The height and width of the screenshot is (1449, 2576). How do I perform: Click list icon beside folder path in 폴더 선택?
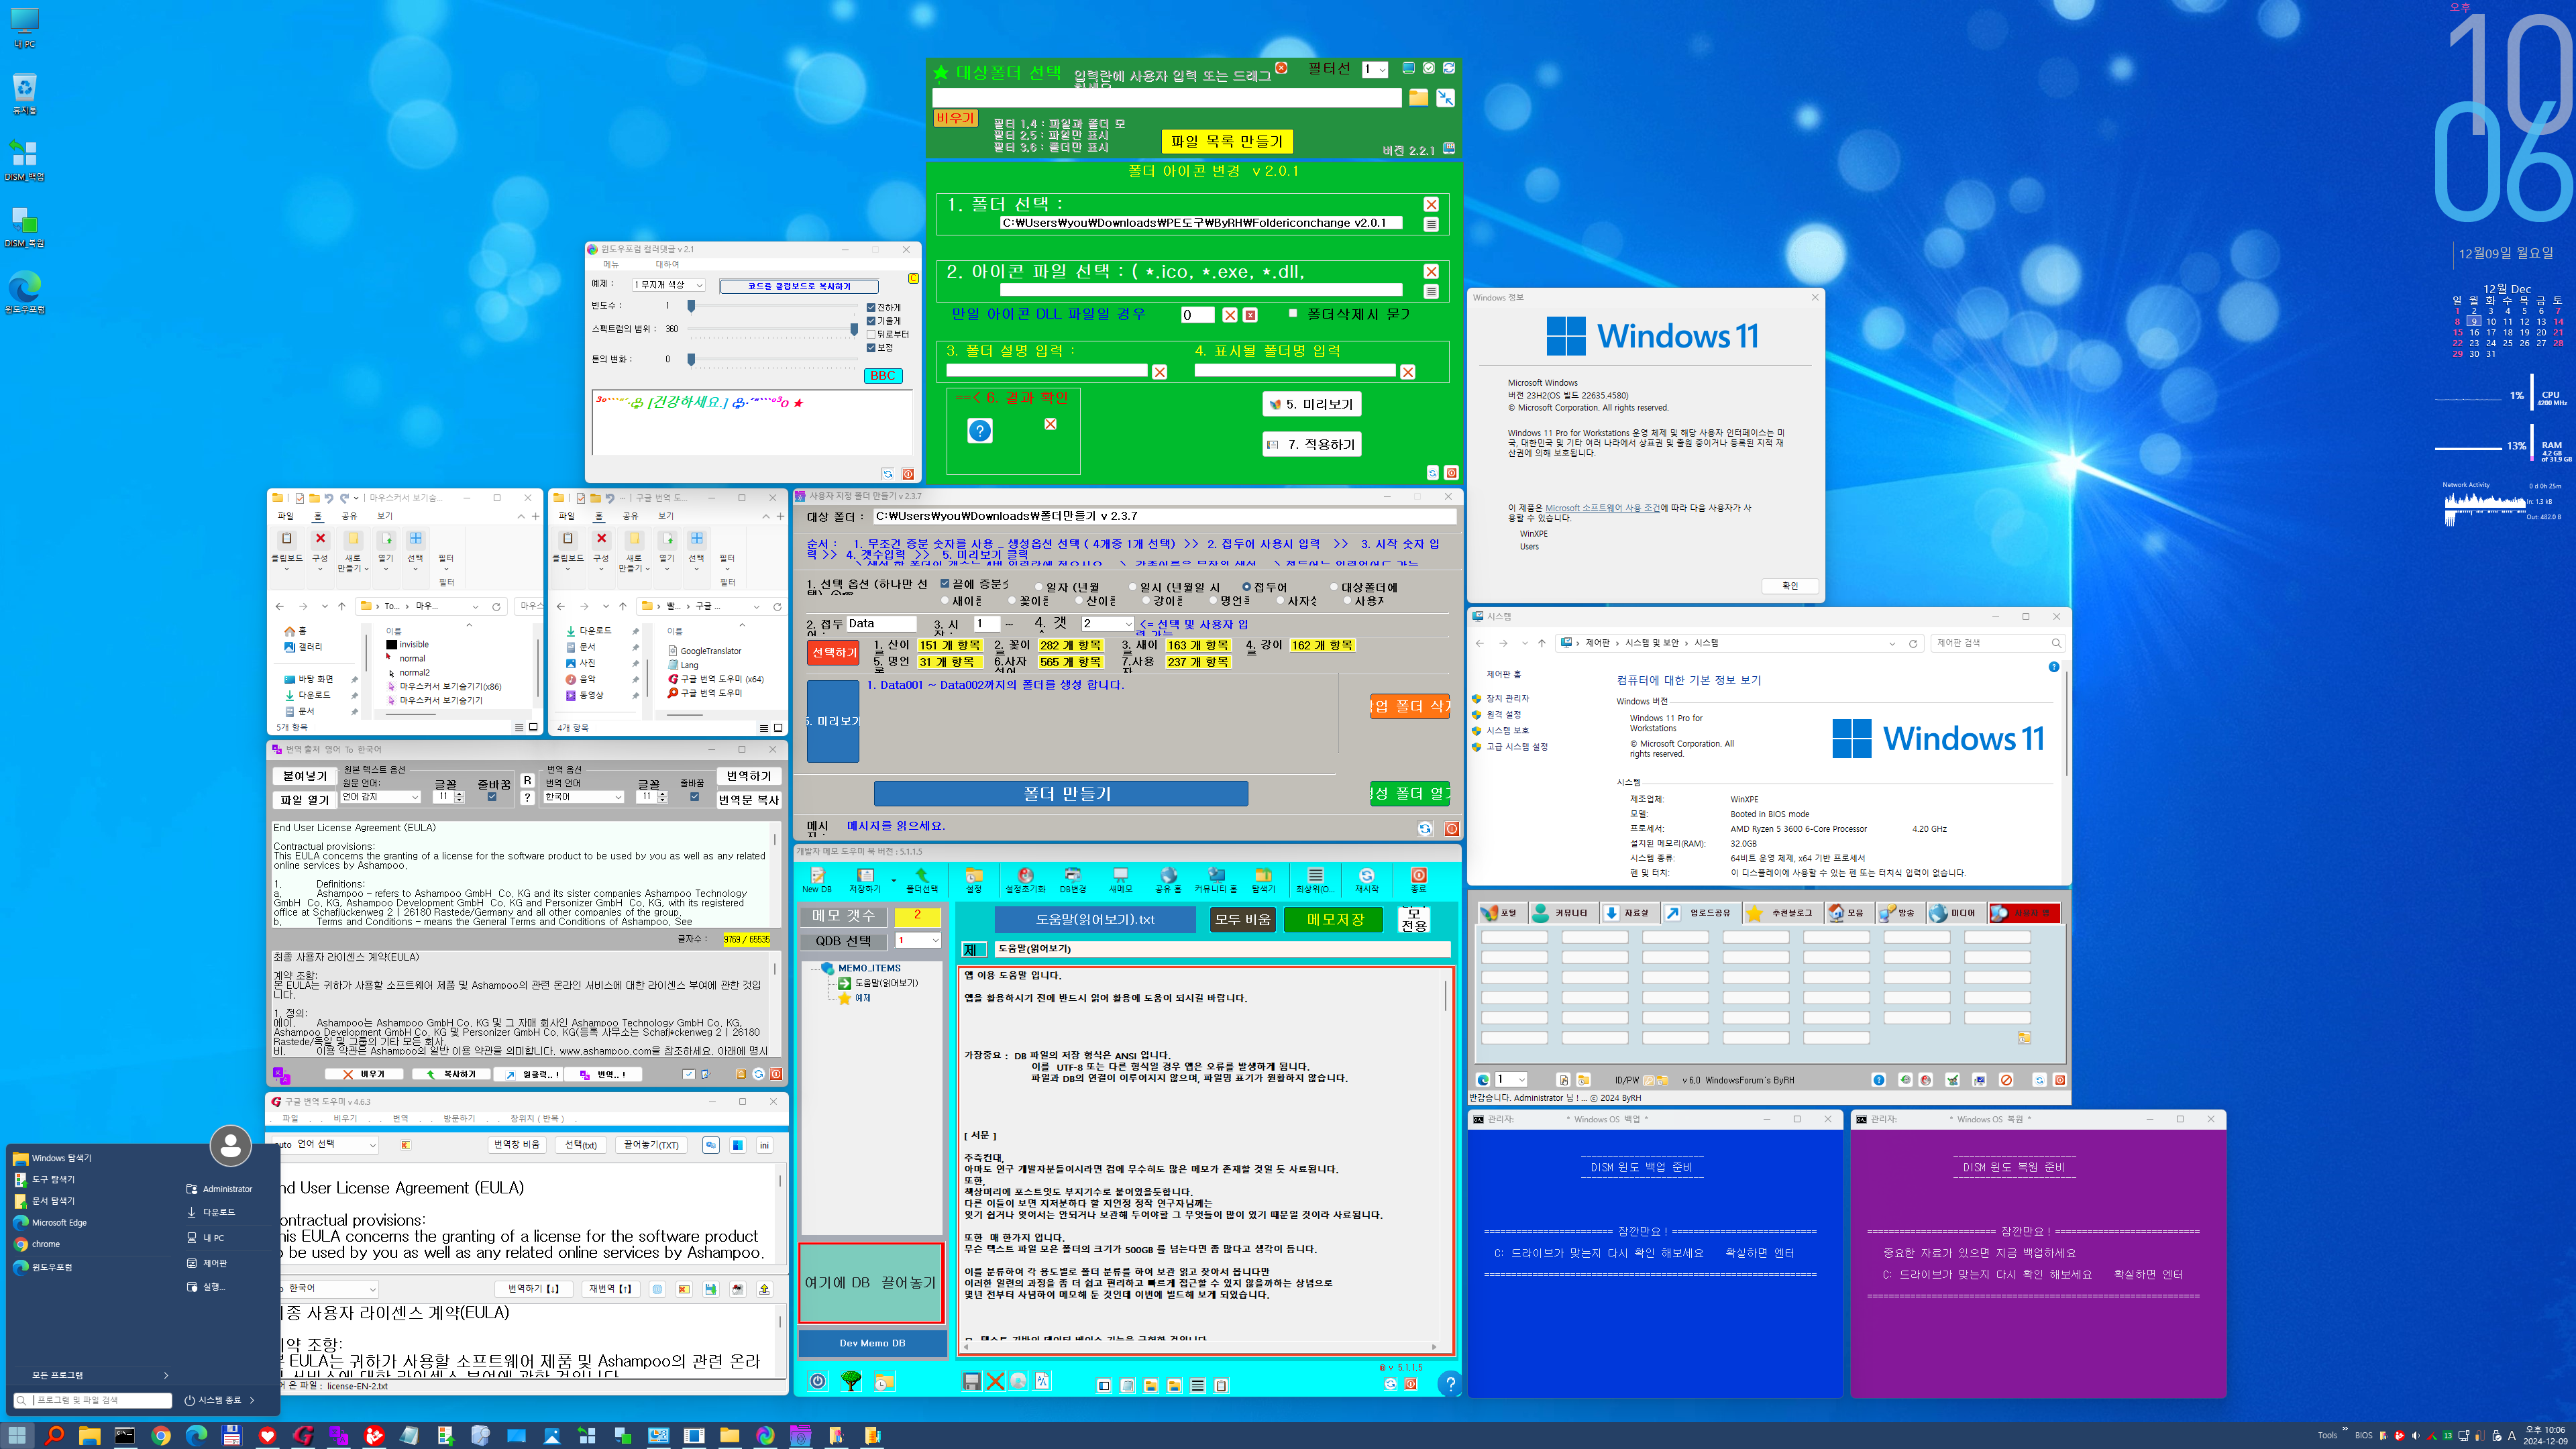[1431, 225]
